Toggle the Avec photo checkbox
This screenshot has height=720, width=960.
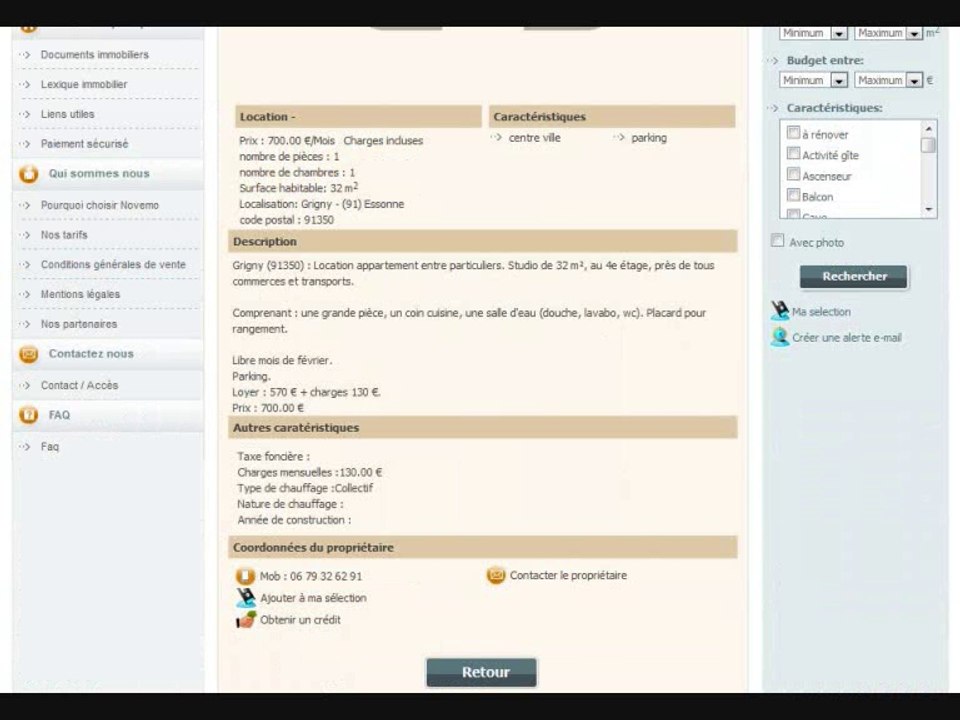pyautogui.click(x=778, y=240)
